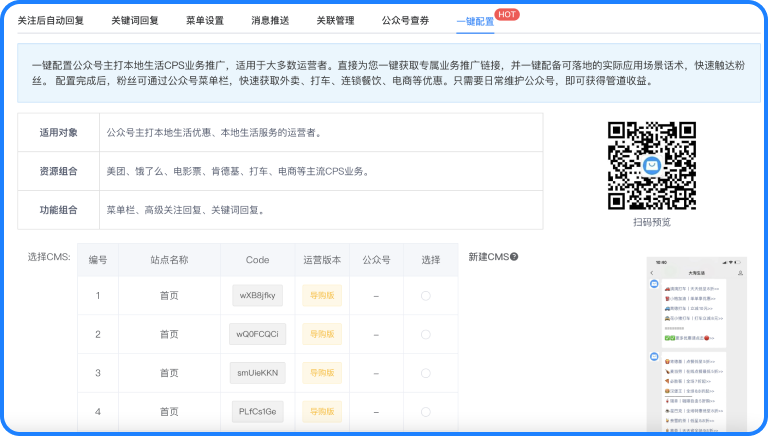Click the second blue chat avatar in phone preview
768x436 pixels.
[654, 354]
